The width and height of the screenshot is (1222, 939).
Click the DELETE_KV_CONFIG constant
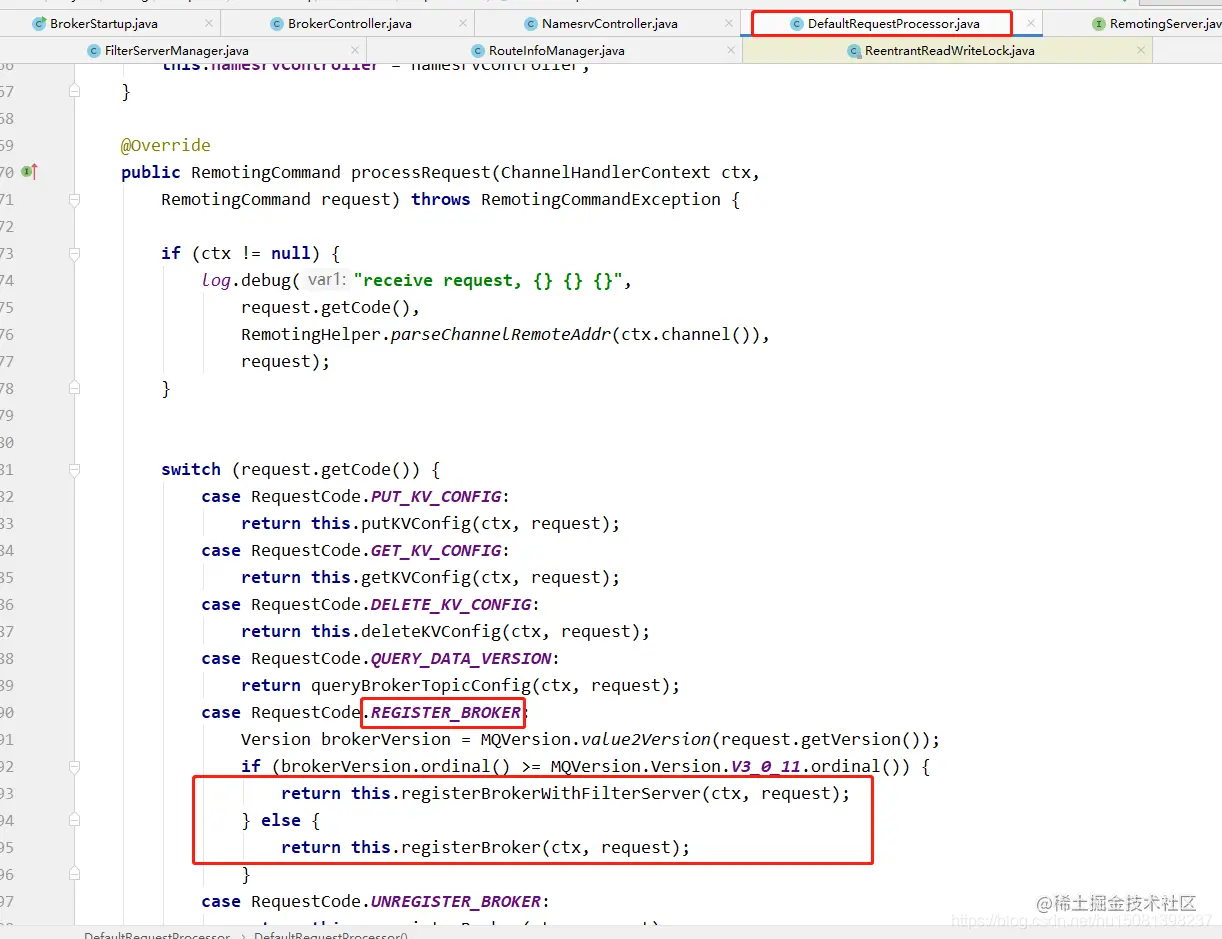451,604
